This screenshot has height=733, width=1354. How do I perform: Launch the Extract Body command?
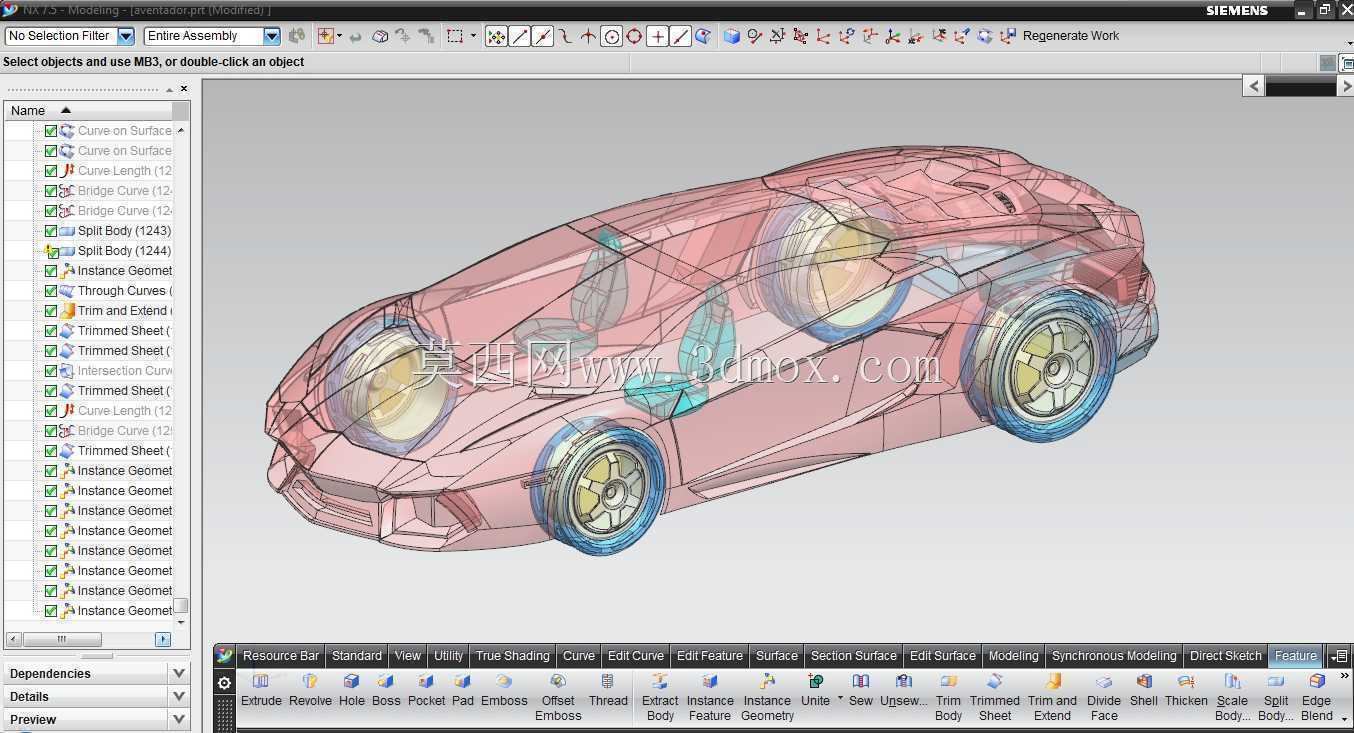(x=660, y=697)
